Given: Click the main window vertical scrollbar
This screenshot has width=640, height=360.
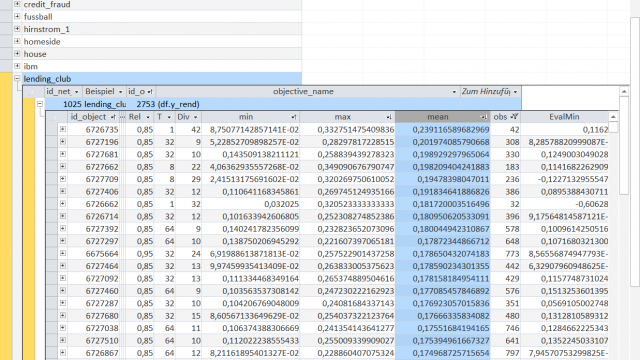Looking at the screenshot, I should pos(635,151).
